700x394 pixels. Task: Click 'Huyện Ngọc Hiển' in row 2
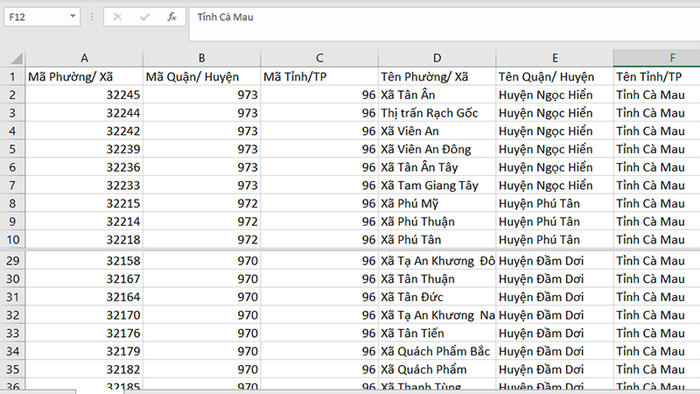pos(555,95)
